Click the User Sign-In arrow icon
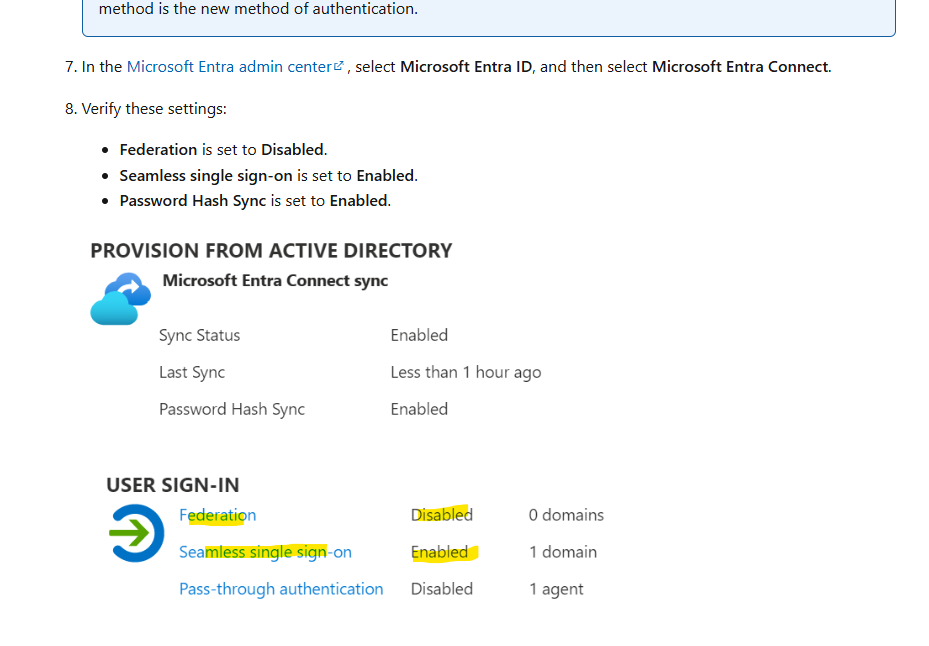 (x=136, y=533)
